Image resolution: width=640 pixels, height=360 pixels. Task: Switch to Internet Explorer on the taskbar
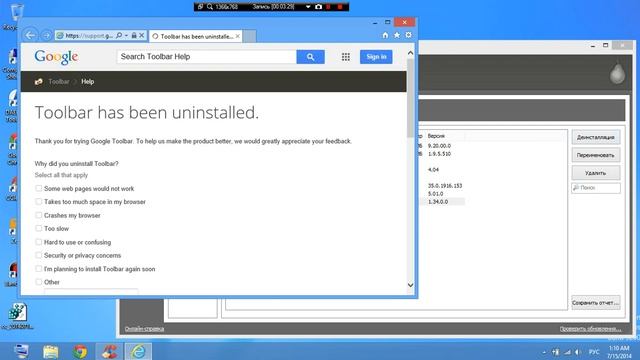[x=138, y=351]
